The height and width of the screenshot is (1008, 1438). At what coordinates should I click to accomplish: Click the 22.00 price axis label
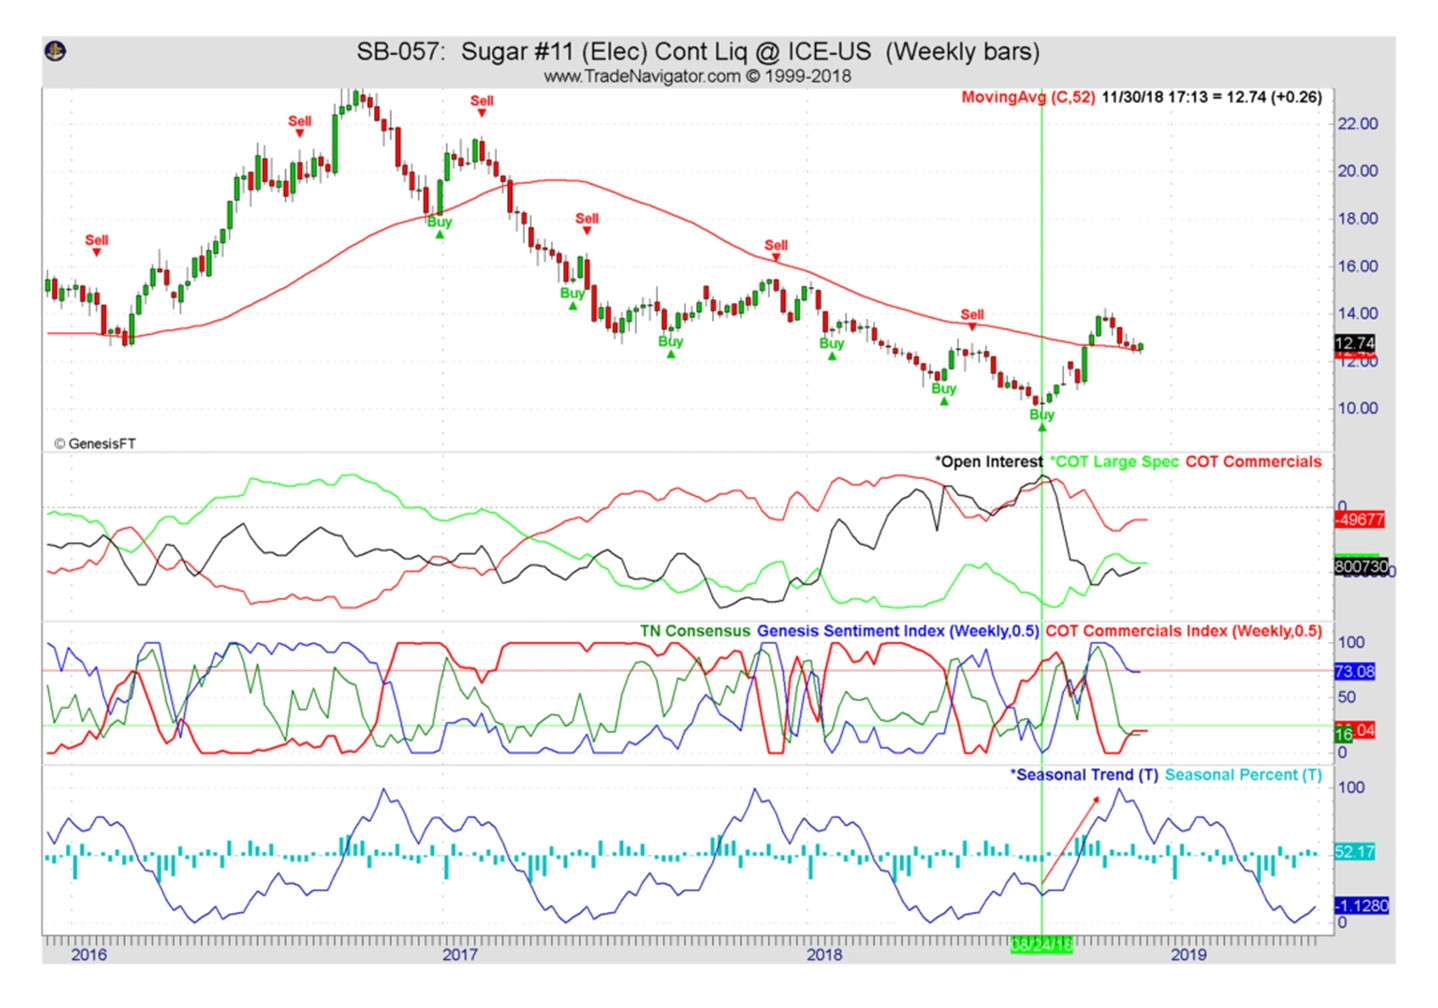point(1358,124)
